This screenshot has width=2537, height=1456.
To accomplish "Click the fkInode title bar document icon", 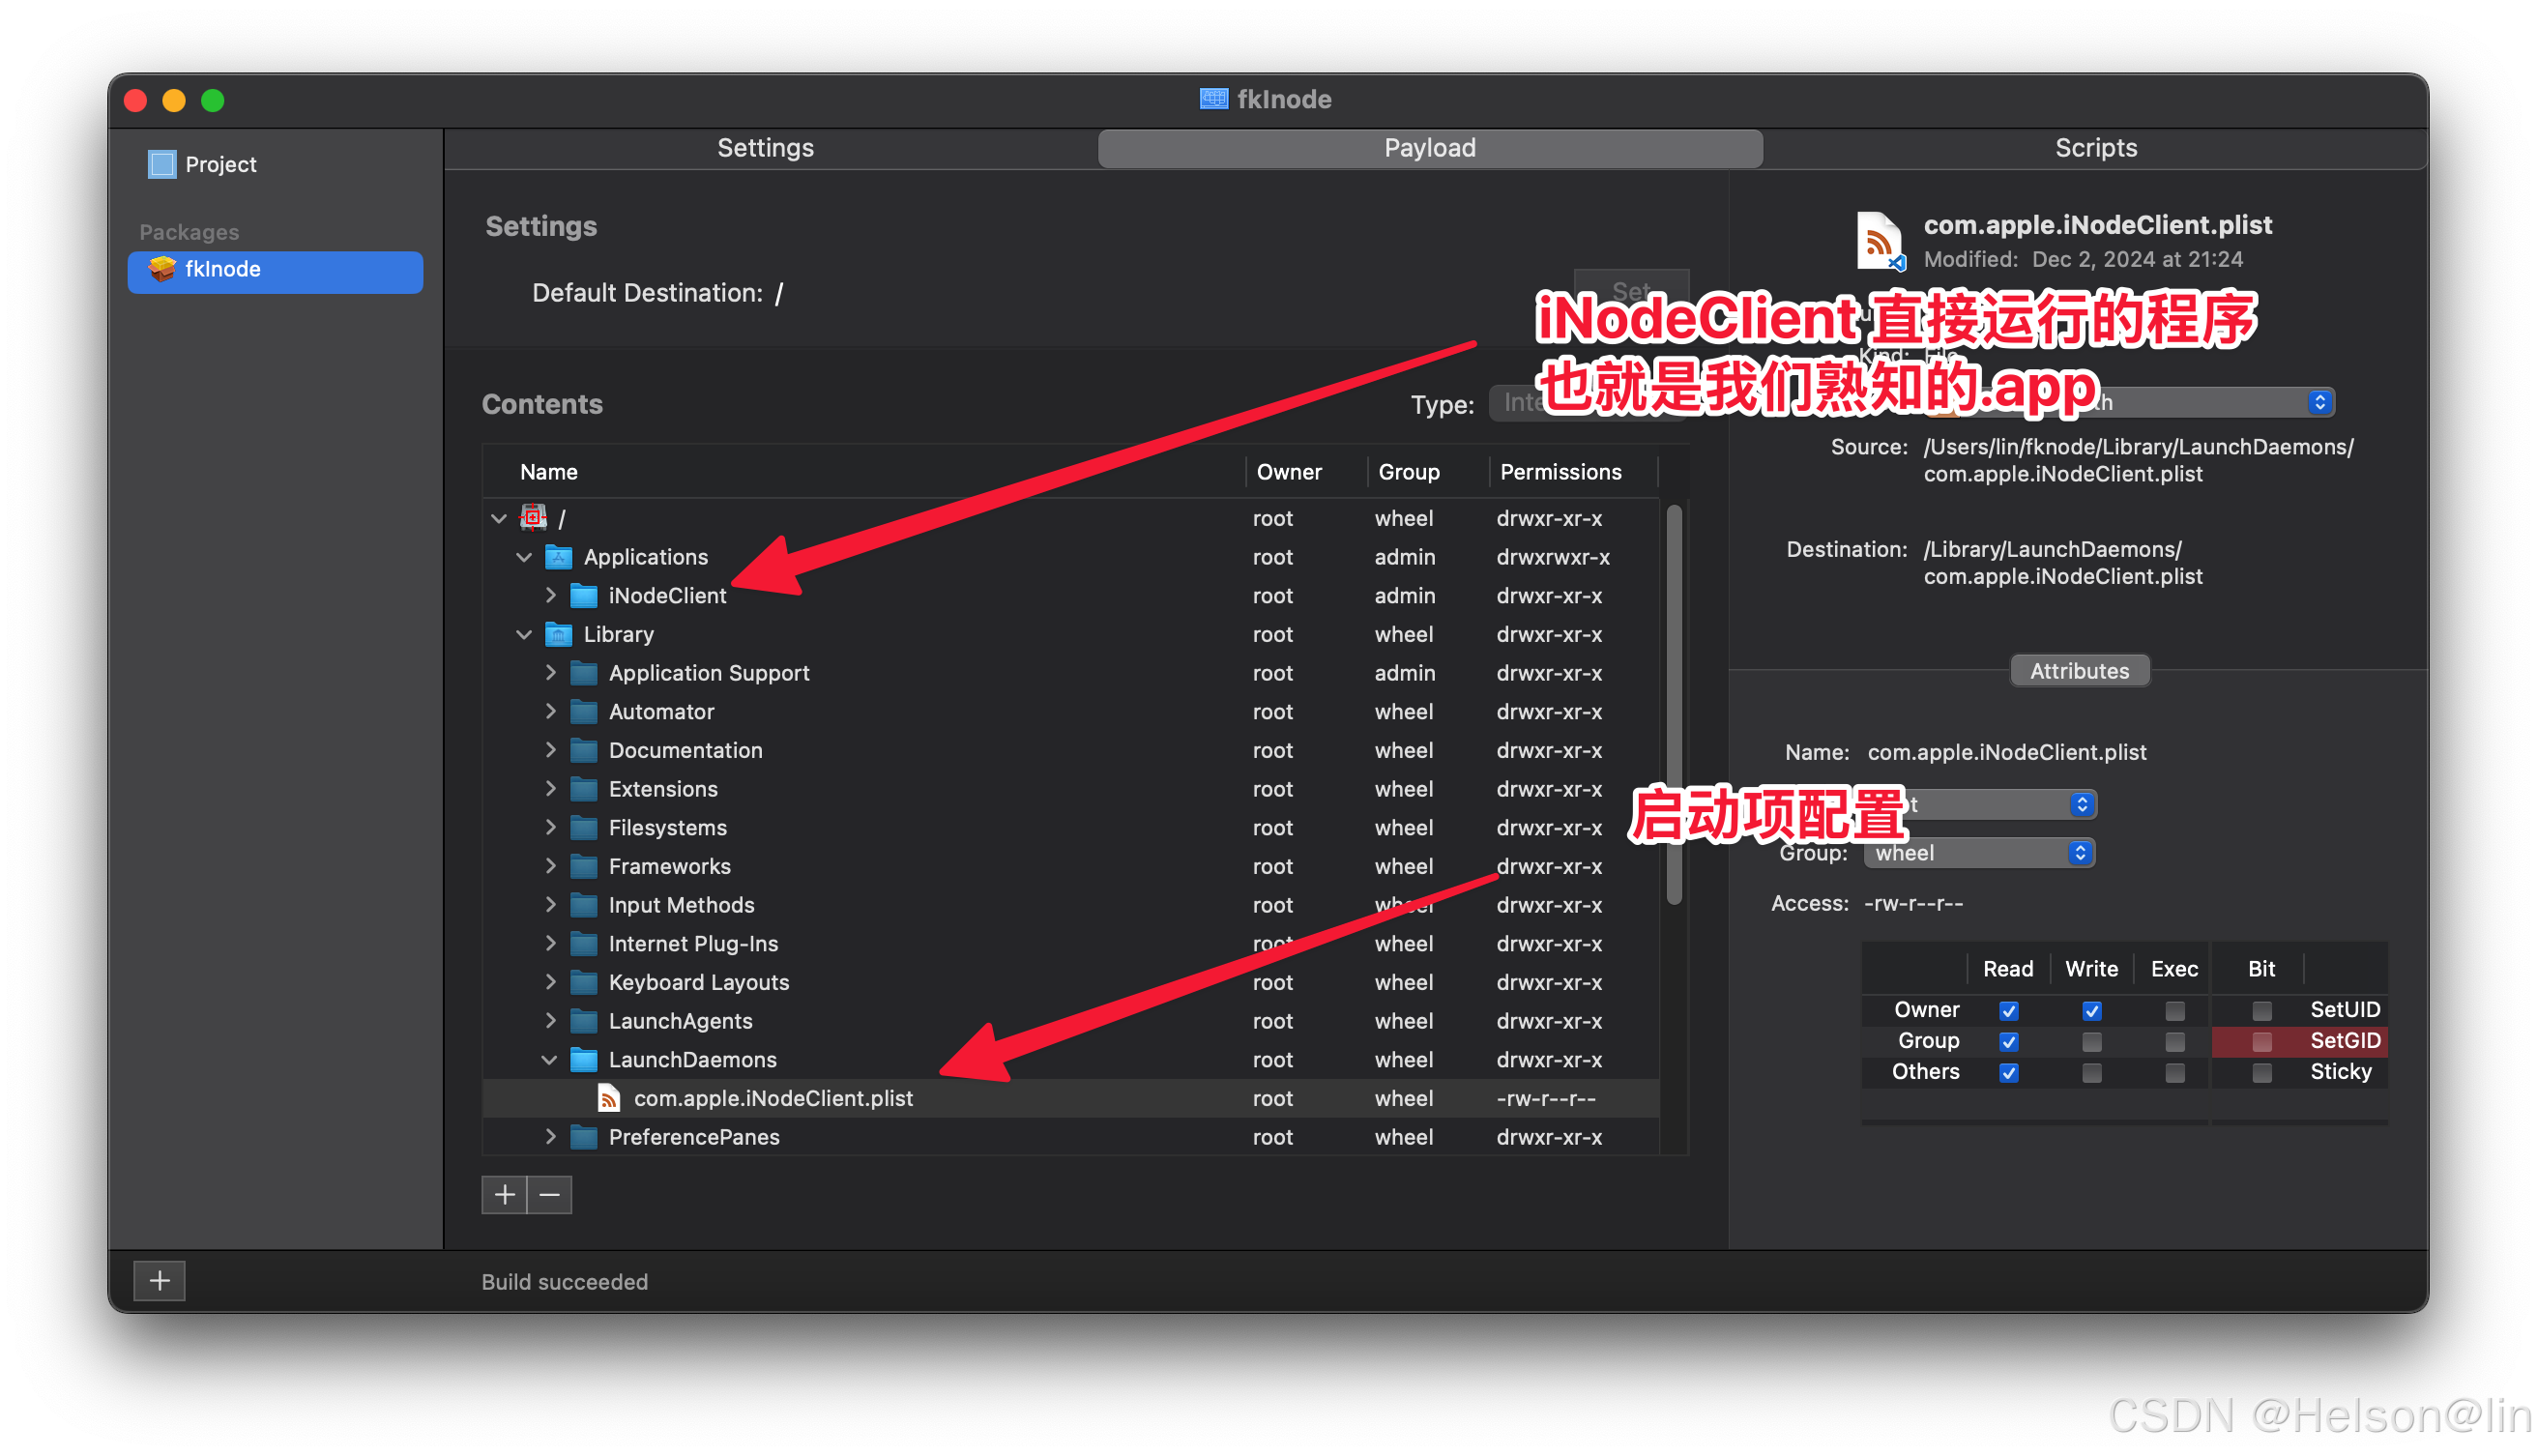I will [1213, 99].
